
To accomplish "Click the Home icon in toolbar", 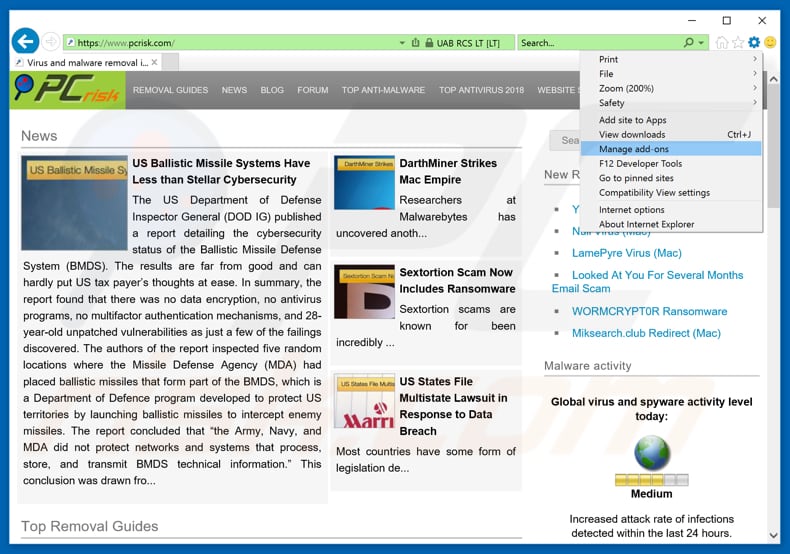I will 721,42.
